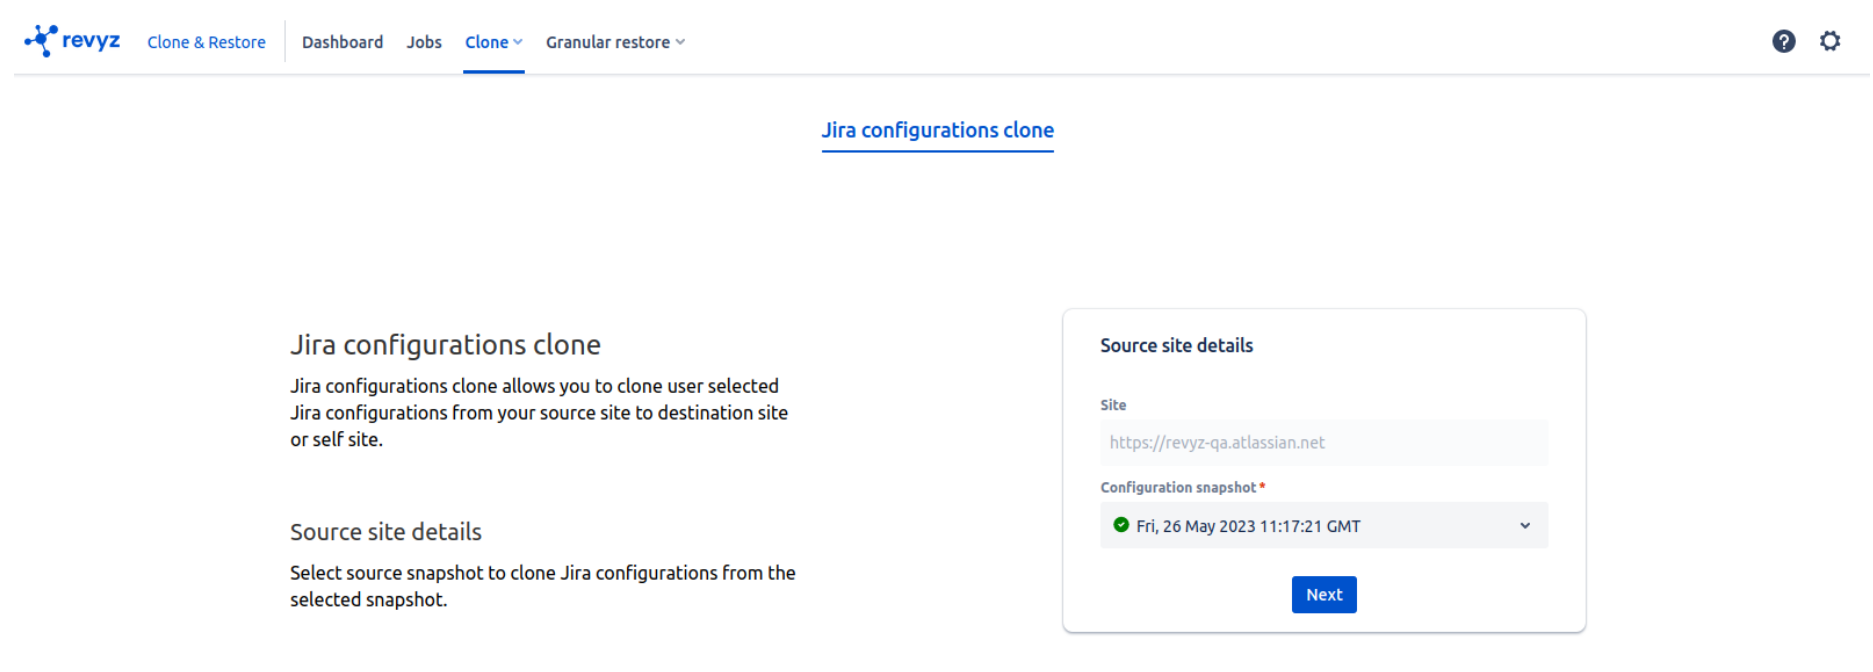Open the help question mark icon
1873x672 pixels.
1783,41
